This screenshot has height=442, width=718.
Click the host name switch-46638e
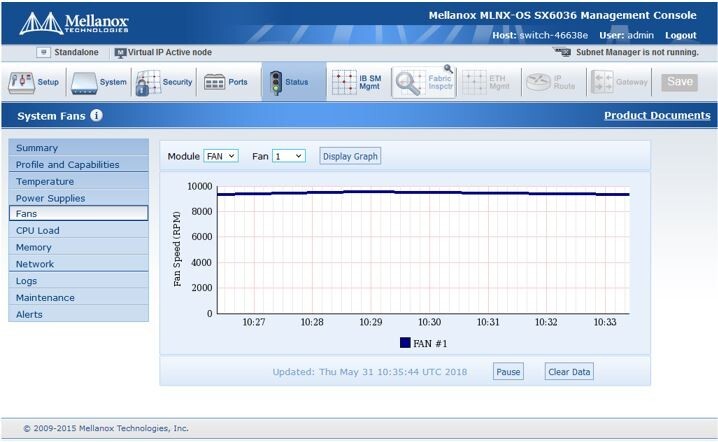coord(554,35)
